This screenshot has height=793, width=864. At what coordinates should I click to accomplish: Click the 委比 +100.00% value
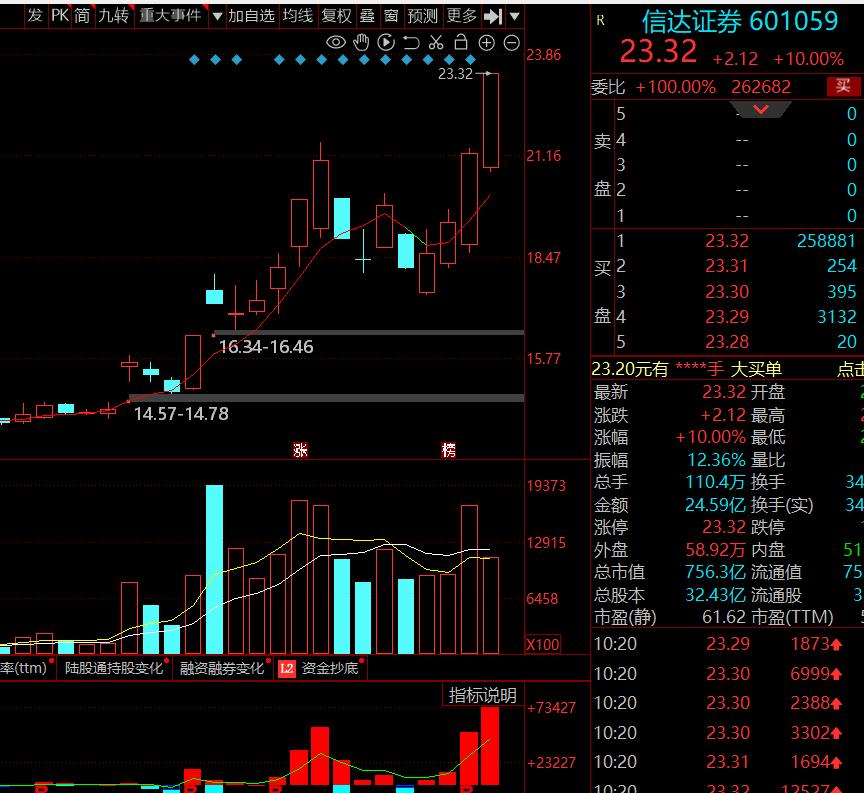[x=676, y=87]
